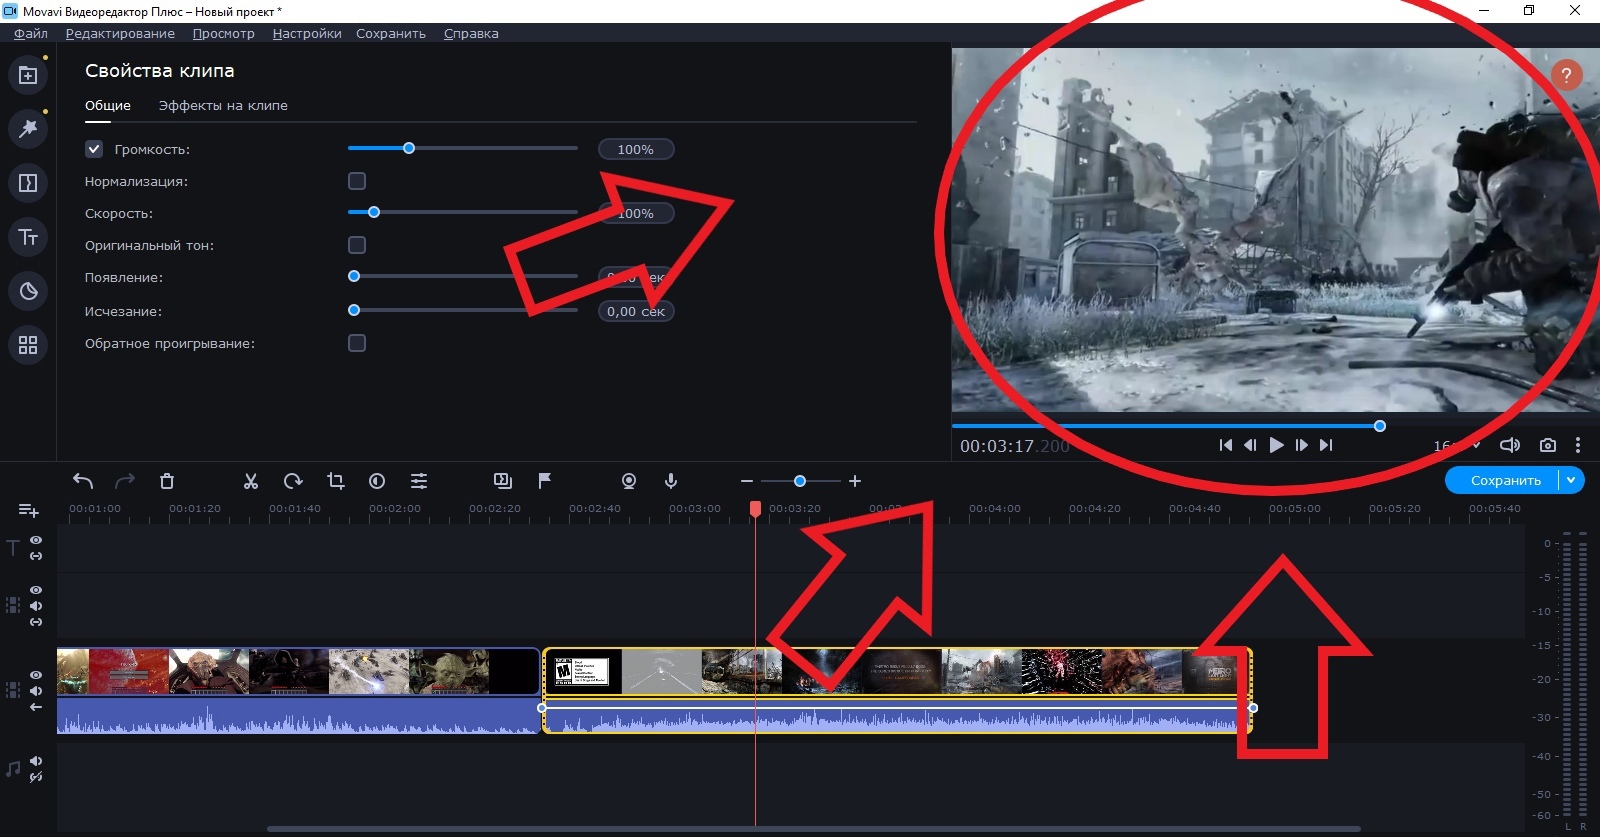Hide the title track with eye icon

coord(36,540)
